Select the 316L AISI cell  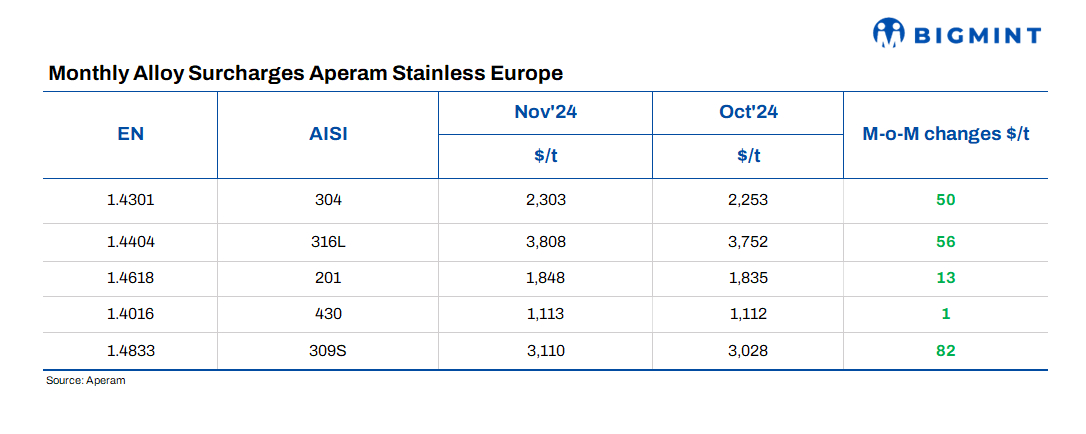point(328,241)
